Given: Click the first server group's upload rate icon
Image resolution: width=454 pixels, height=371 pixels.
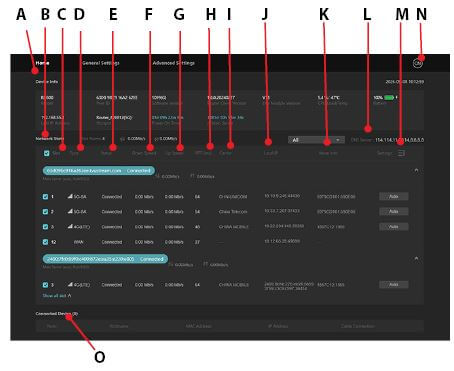Looking at the screenshot, I should coord(192,176).
